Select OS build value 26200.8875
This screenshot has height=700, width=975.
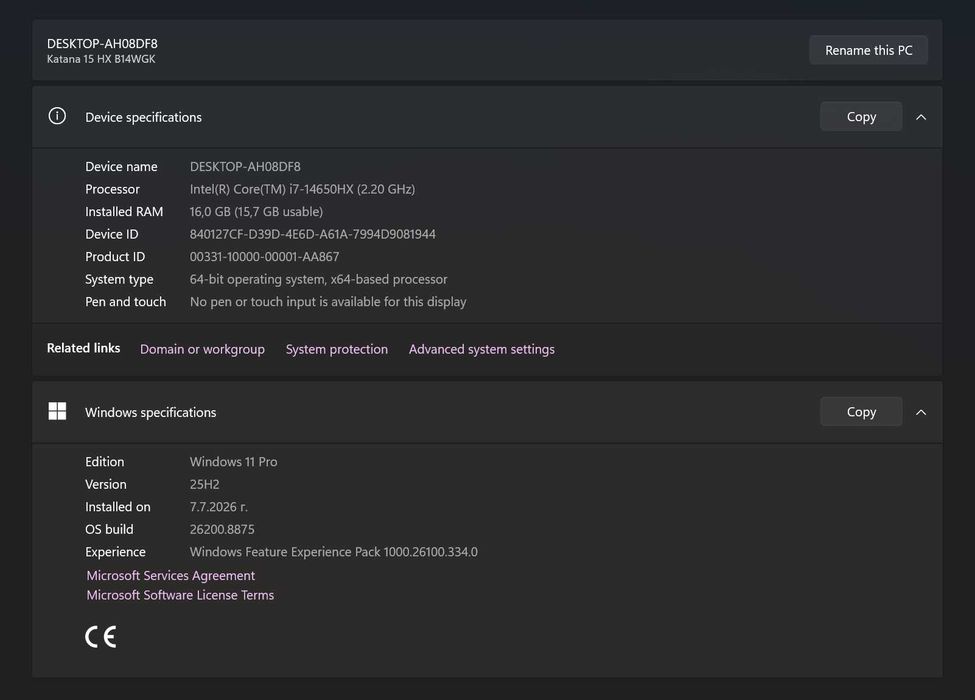click(x=222, y=530)
